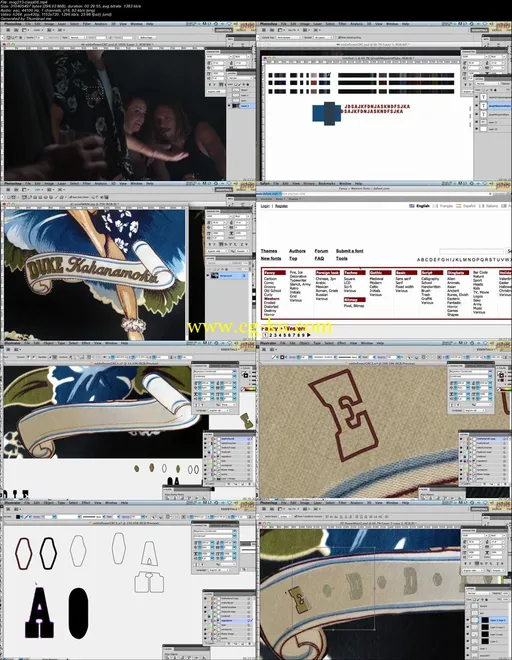Viewport: 512px width, 660px height.
Task: Click Layers panel trash icon in scroll-banner frame
Action: (248, 484)
